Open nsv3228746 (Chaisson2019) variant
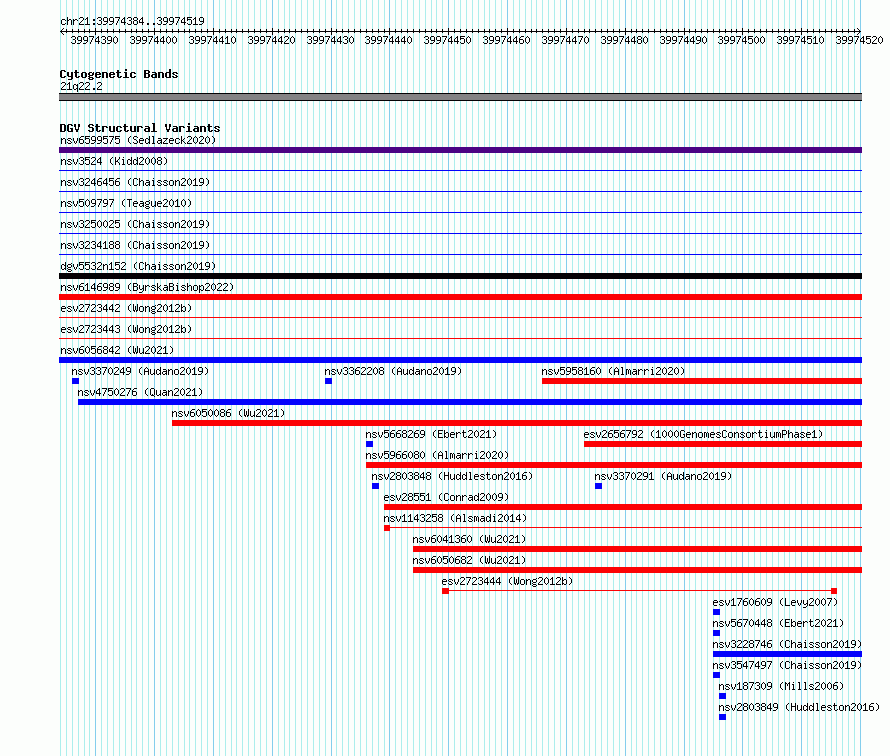The image size is (890, 756). [x=787, y=644]
